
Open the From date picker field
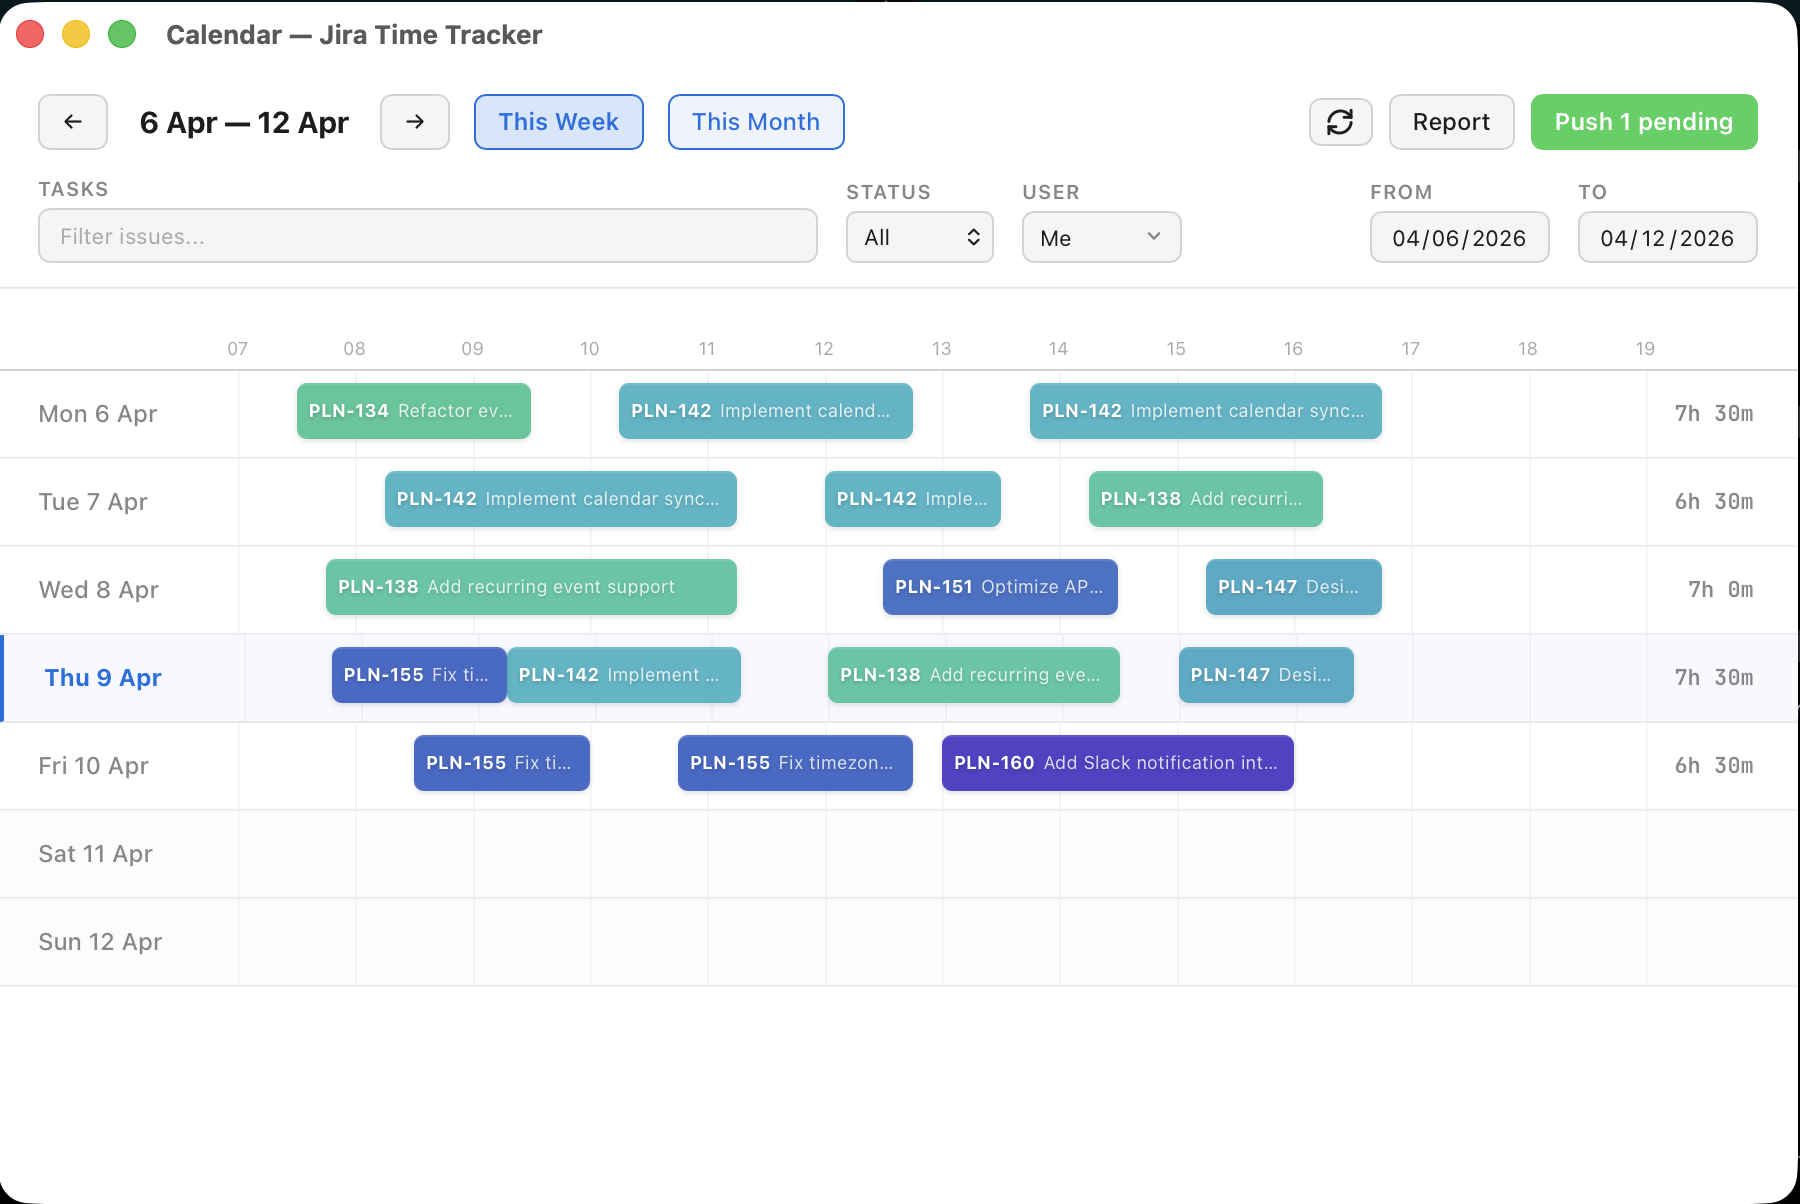(1459, 238)
